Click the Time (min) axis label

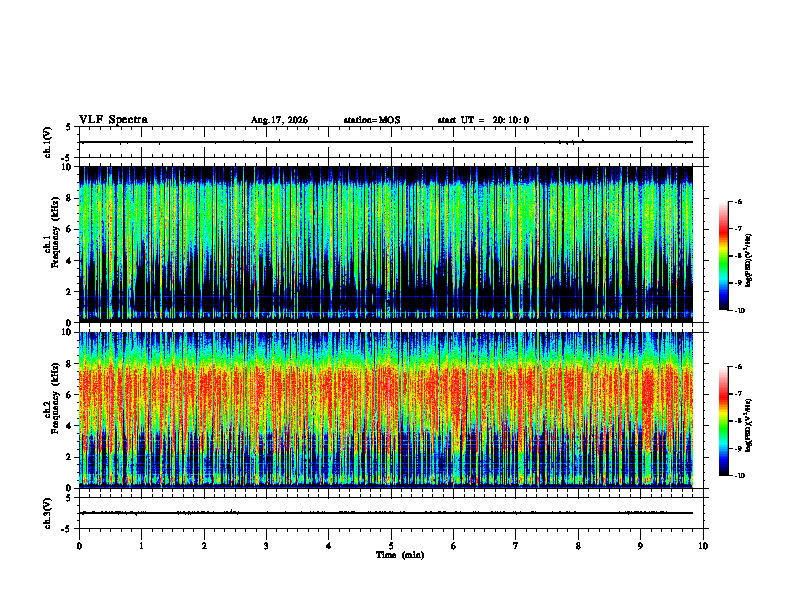400,555
